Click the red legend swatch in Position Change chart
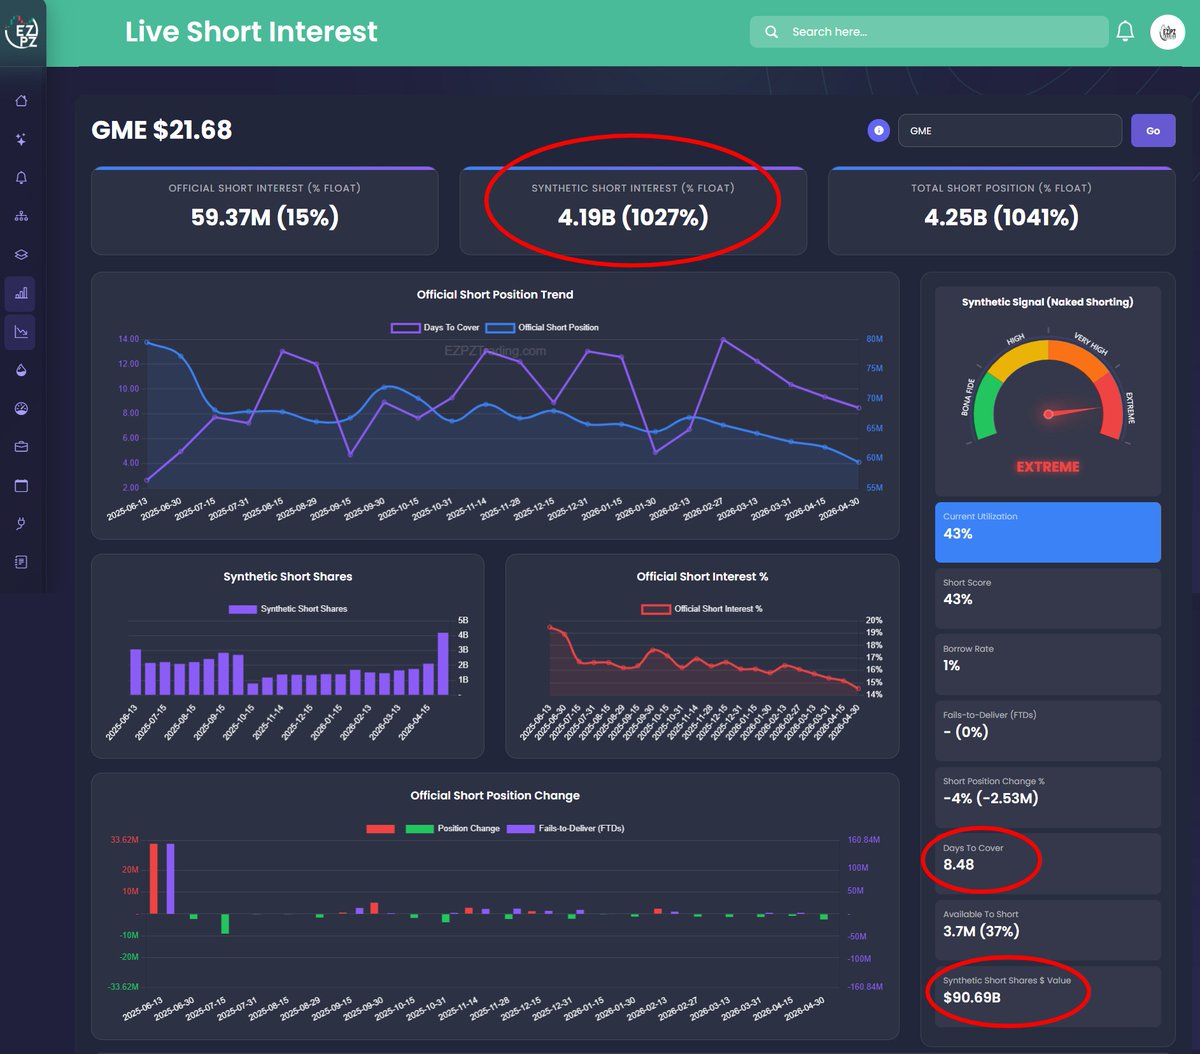This screenshot has height=1054, width=1200. click(x=380, y=829)
